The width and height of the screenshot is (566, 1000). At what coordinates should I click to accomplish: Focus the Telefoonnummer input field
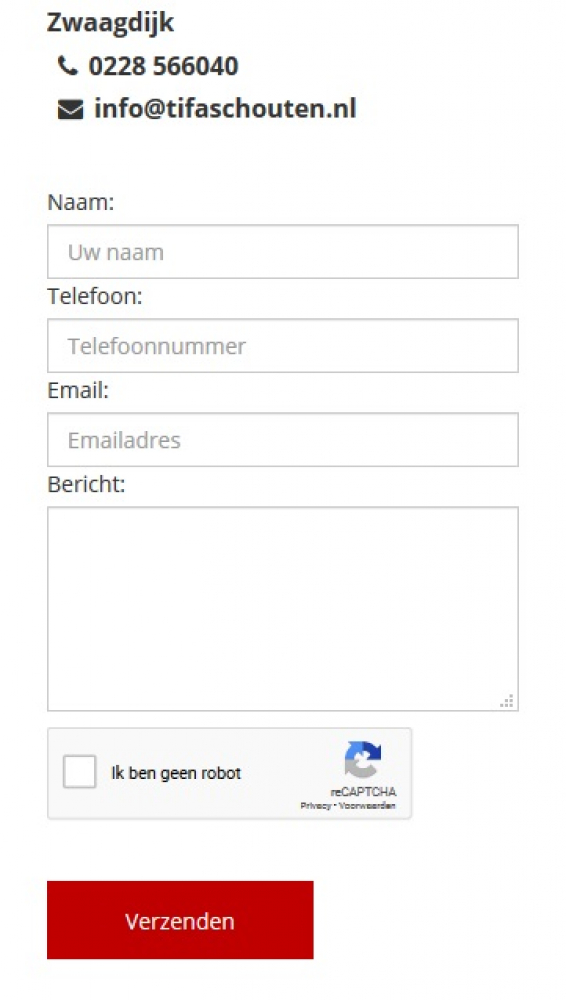pos(283,346)
